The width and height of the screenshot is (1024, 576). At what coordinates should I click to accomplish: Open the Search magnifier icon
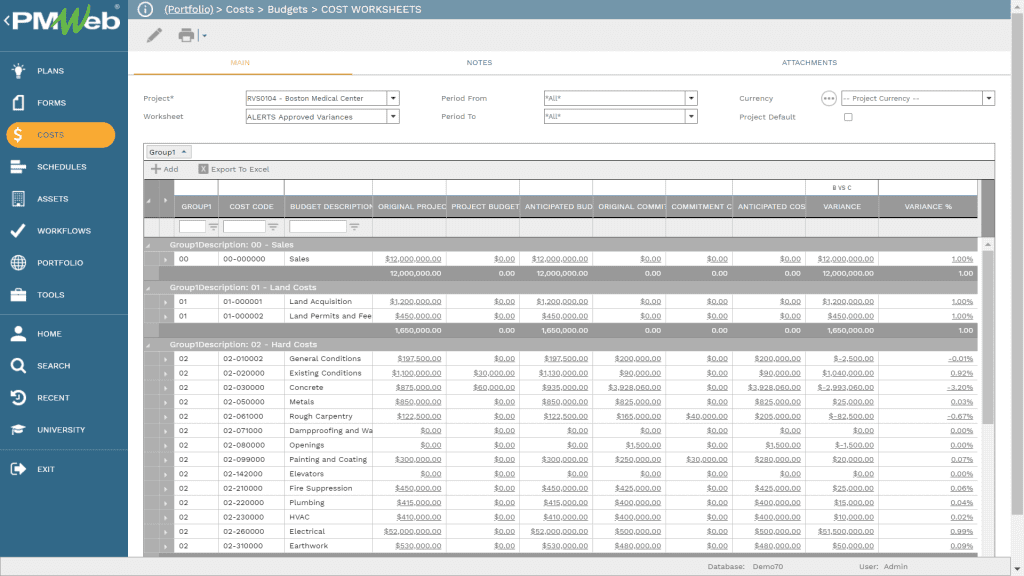pyautogui.click(x=18, y=366)
